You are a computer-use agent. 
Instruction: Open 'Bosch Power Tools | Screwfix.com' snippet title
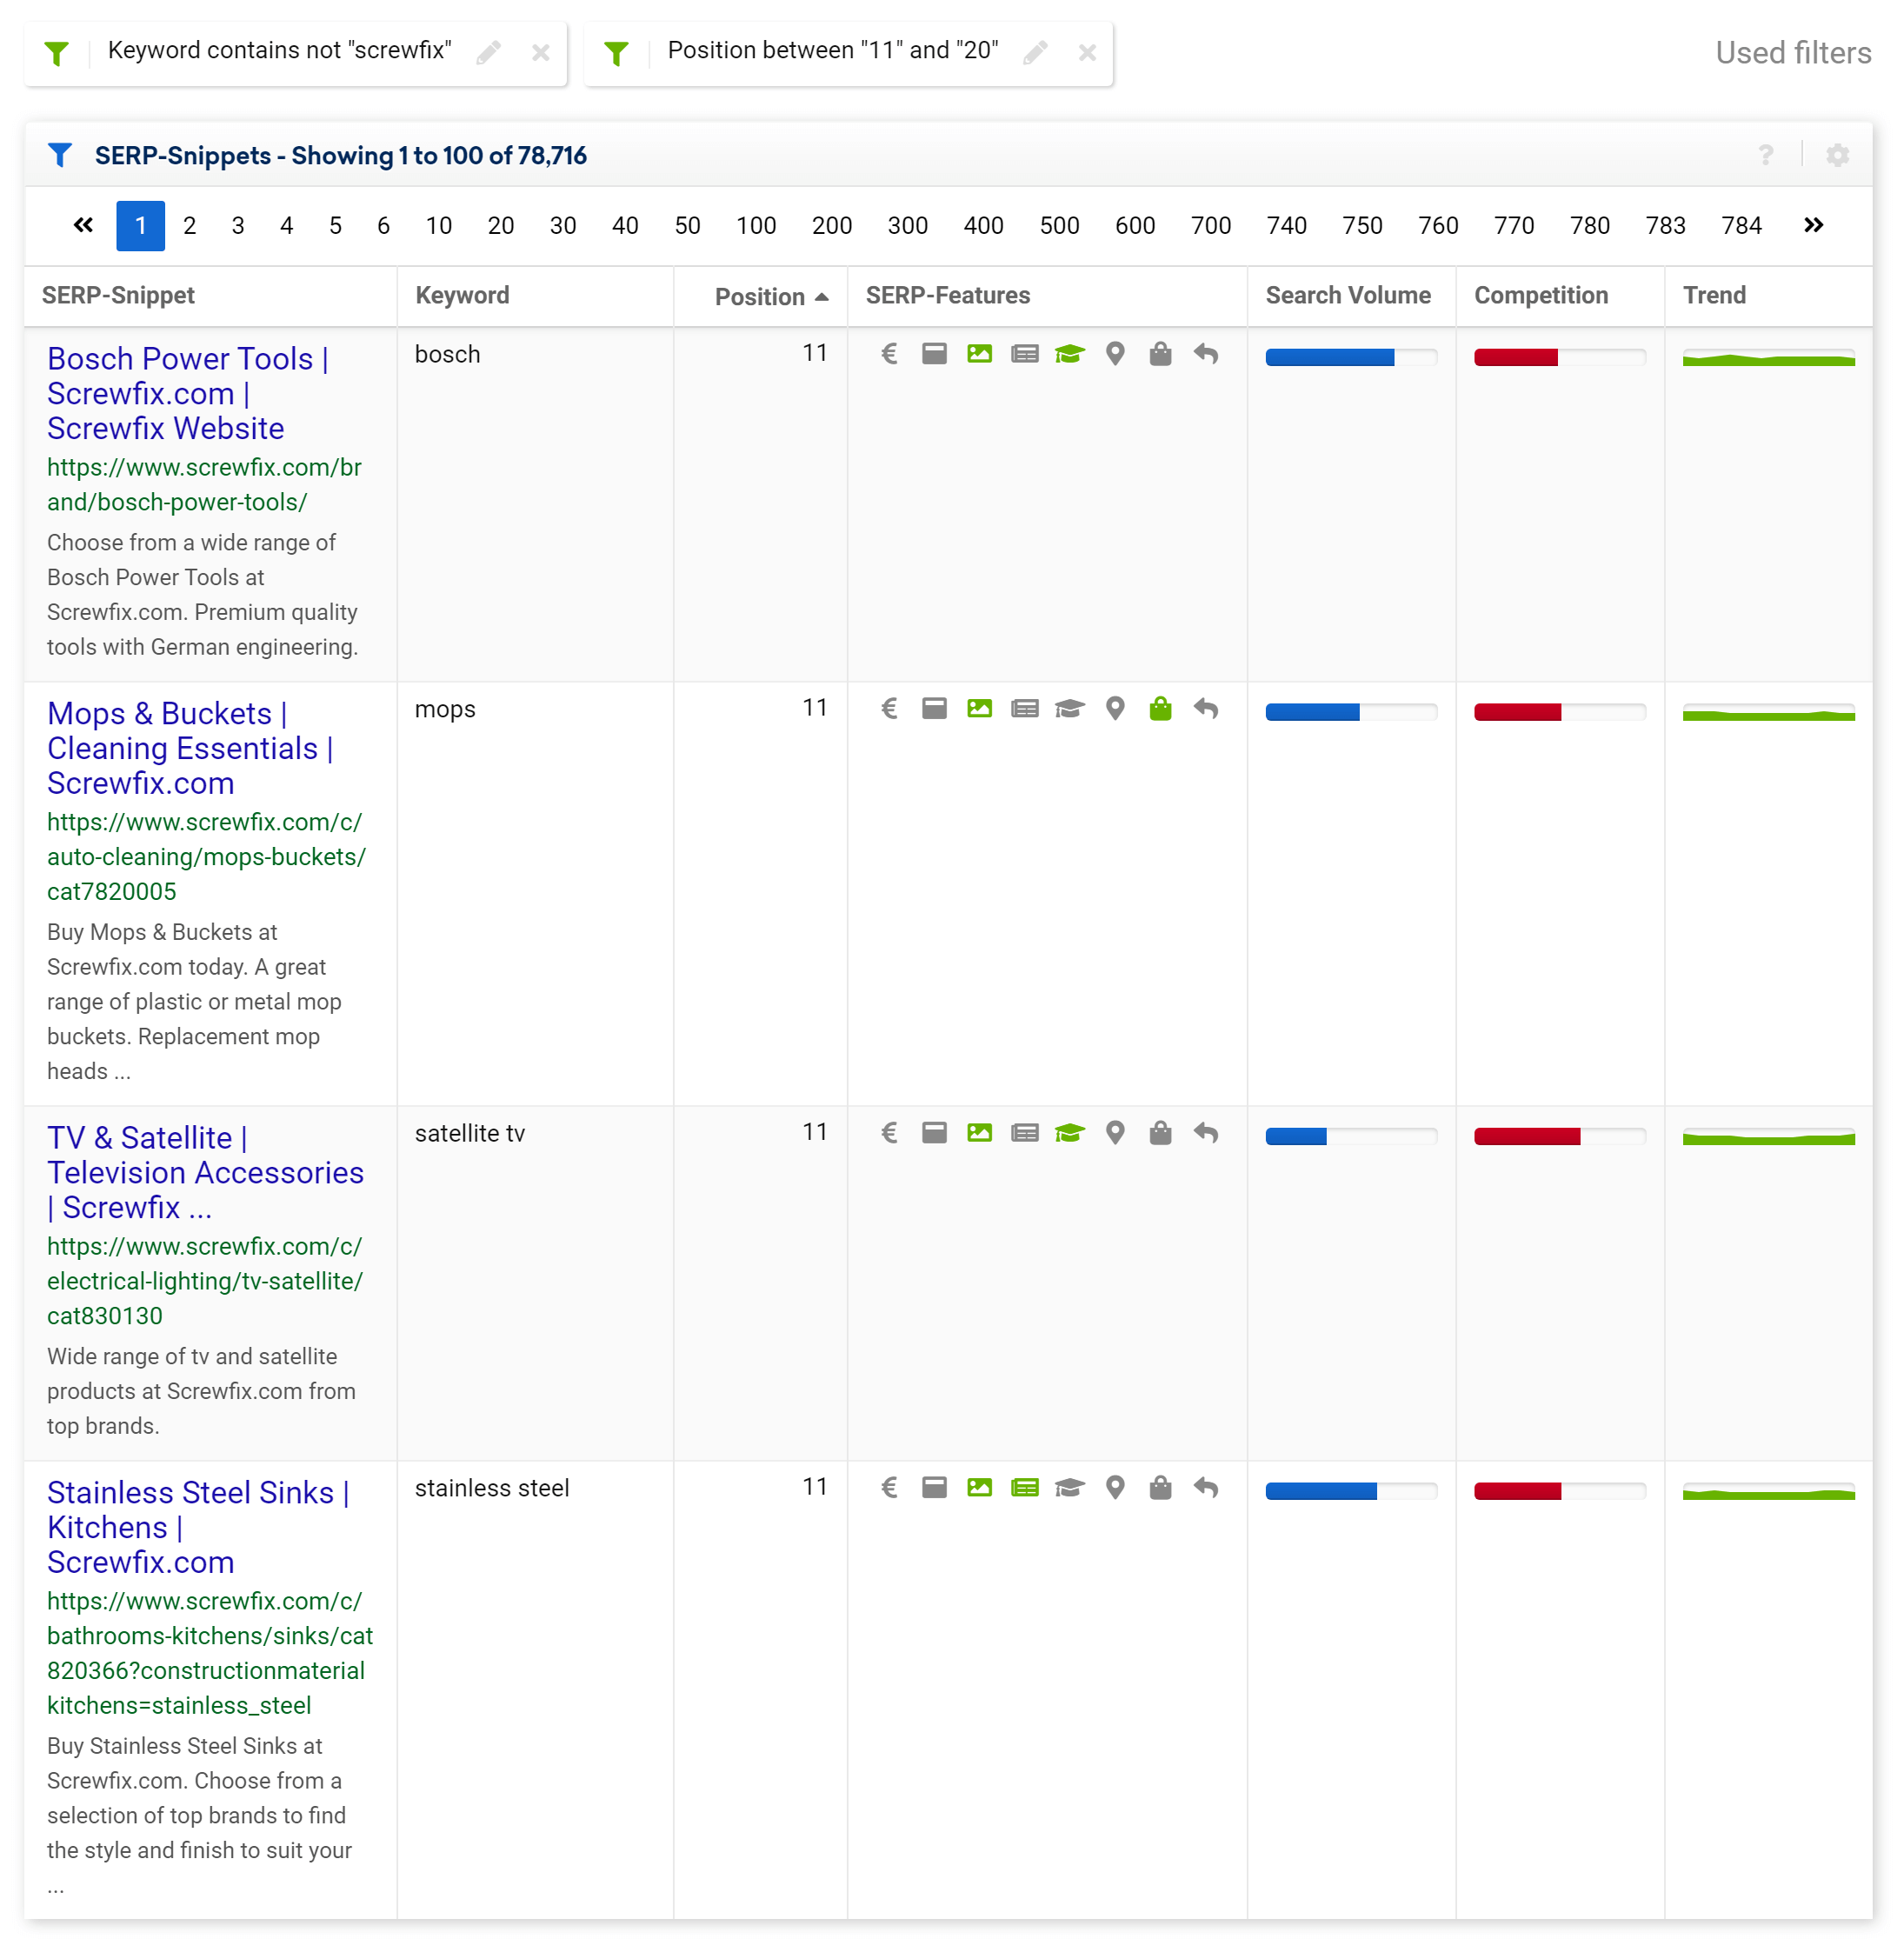[188, 393]
